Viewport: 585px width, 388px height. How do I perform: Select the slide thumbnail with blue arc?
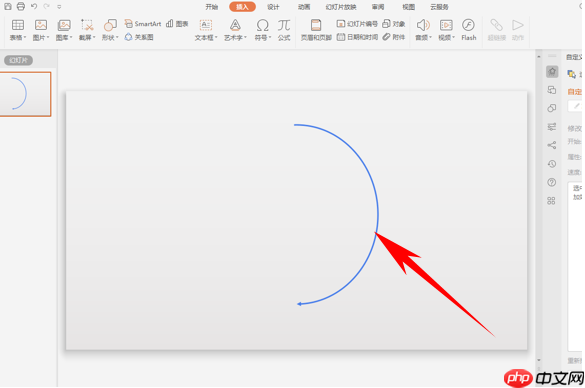pos(25,94)
